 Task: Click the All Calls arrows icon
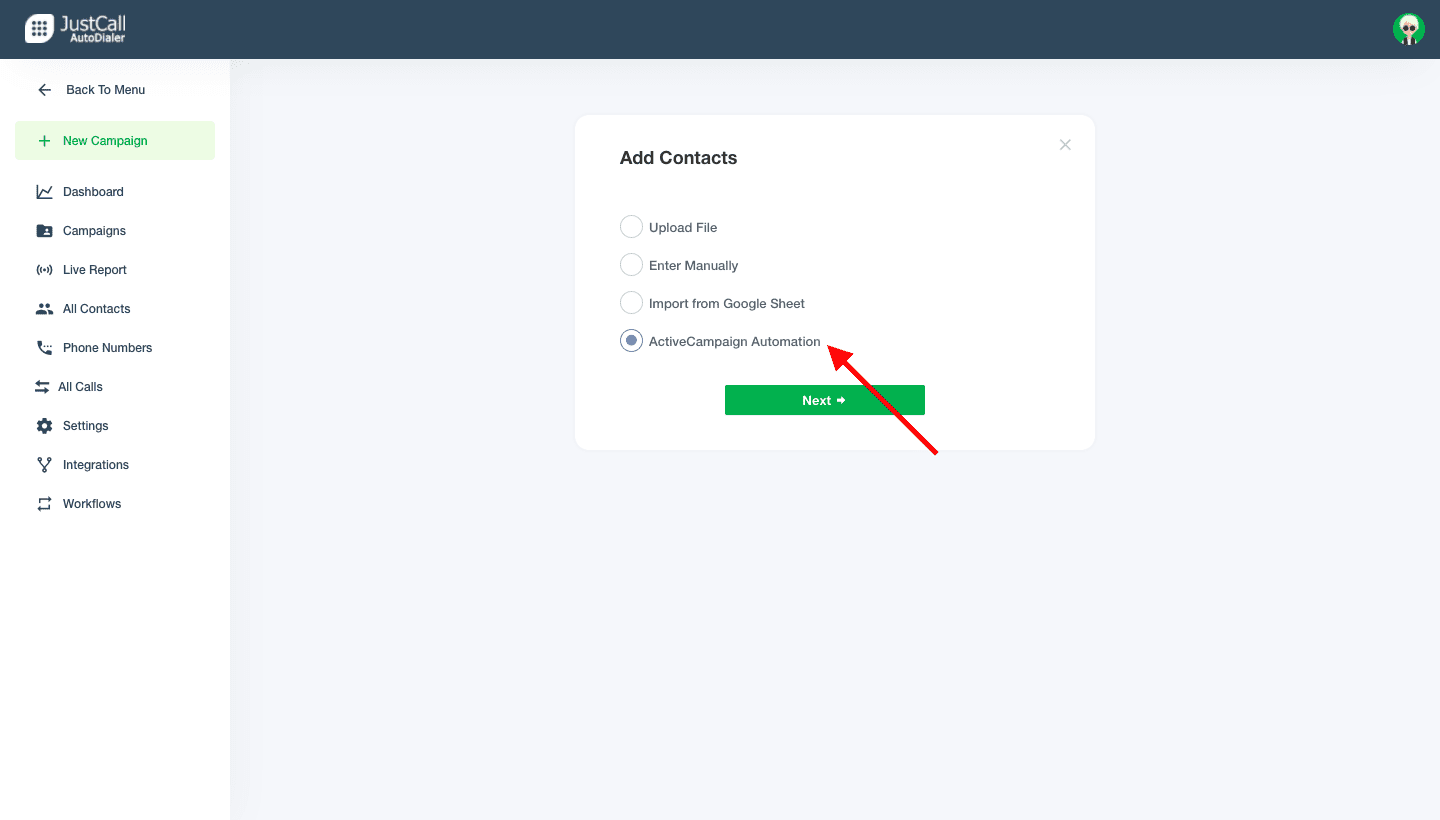coord(42,387)
